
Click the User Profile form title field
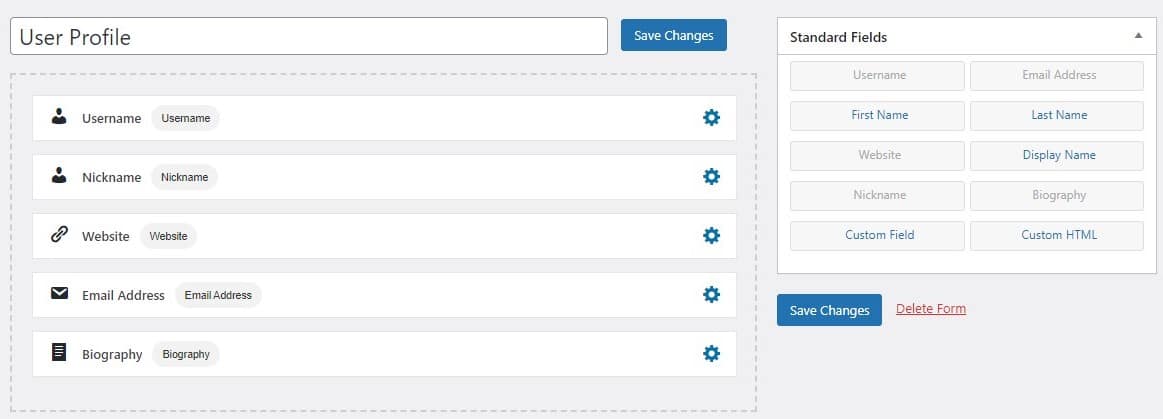pyautogui.click(x=309, y=36)
